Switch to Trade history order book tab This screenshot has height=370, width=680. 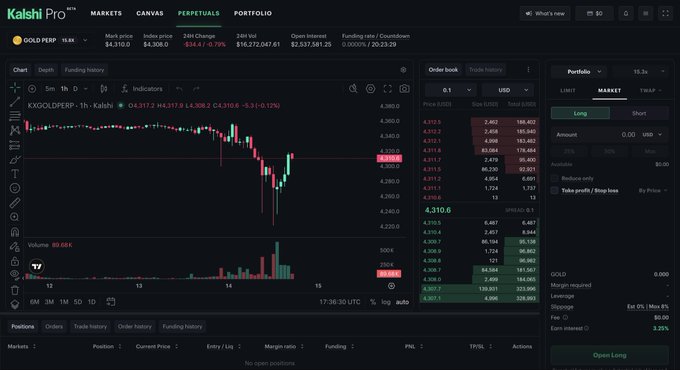[x=485, y=70]
